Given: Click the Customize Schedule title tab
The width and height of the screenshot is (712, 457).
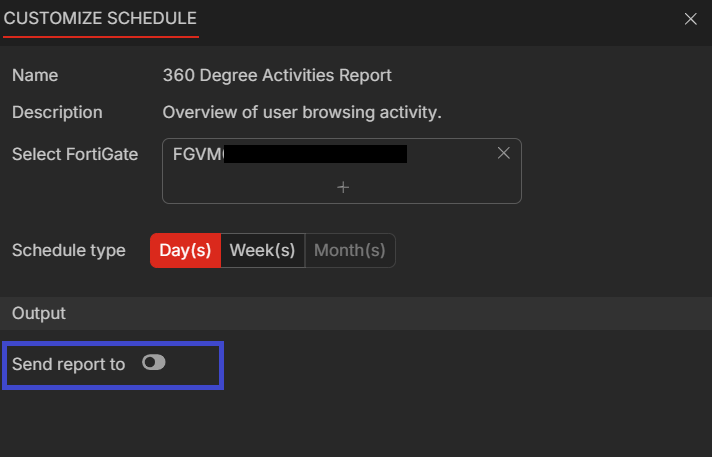Looking at the screenshot, I should [x=100, y=18].
